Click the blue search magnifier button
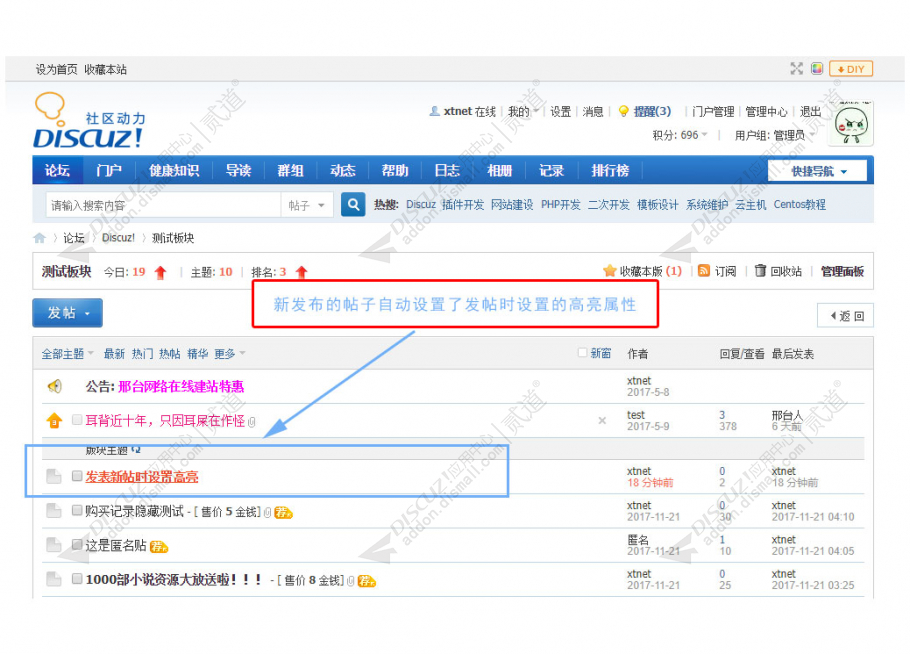The height and width of the screenshot is (654, 910). (x=353, y=204)
